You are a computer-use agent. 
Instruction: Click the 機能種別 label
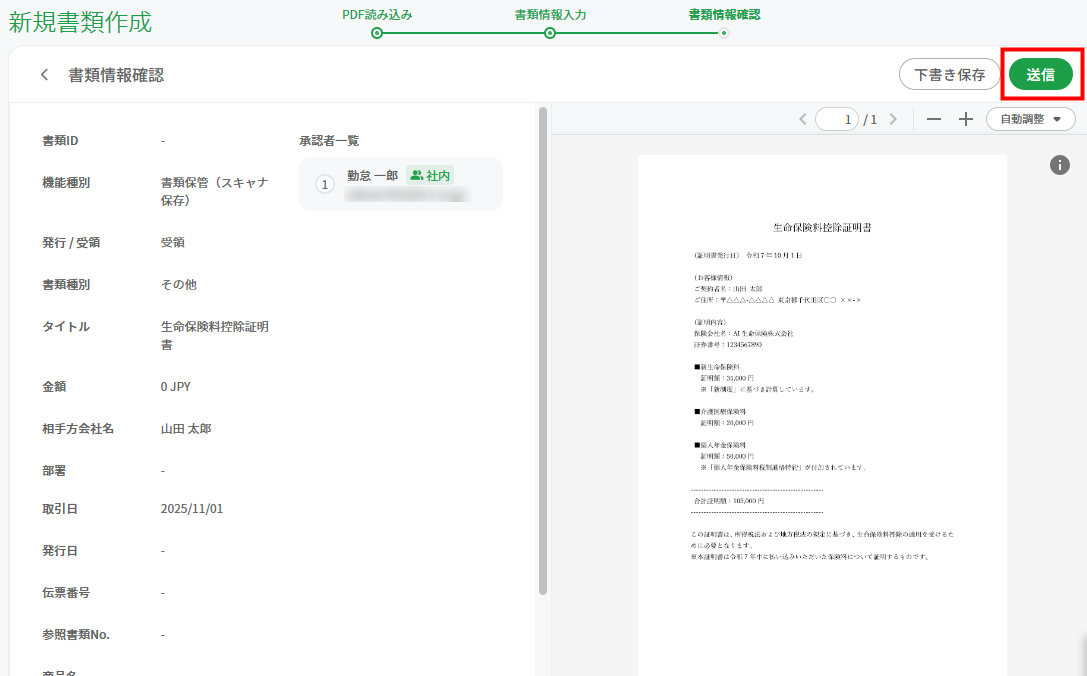pos(66,183)
